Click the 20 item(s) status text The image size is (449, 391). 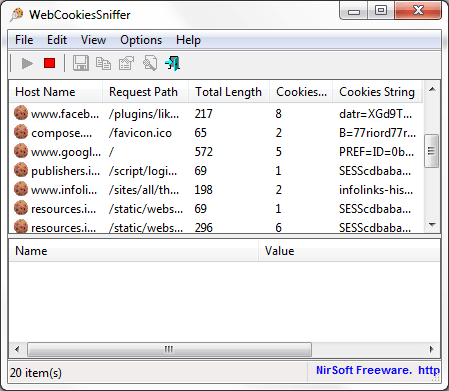36,372
